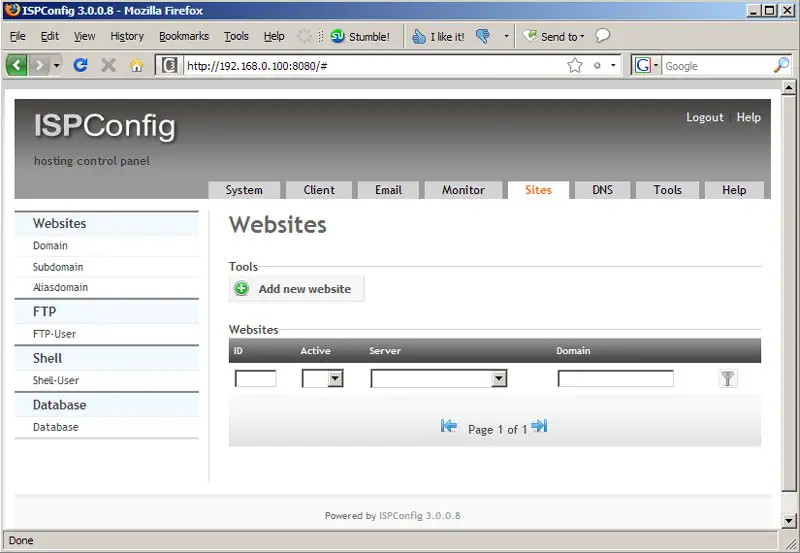Apply the filter with the funnel icon
Screen dimensions: 800x553
(x=728, y=379)
